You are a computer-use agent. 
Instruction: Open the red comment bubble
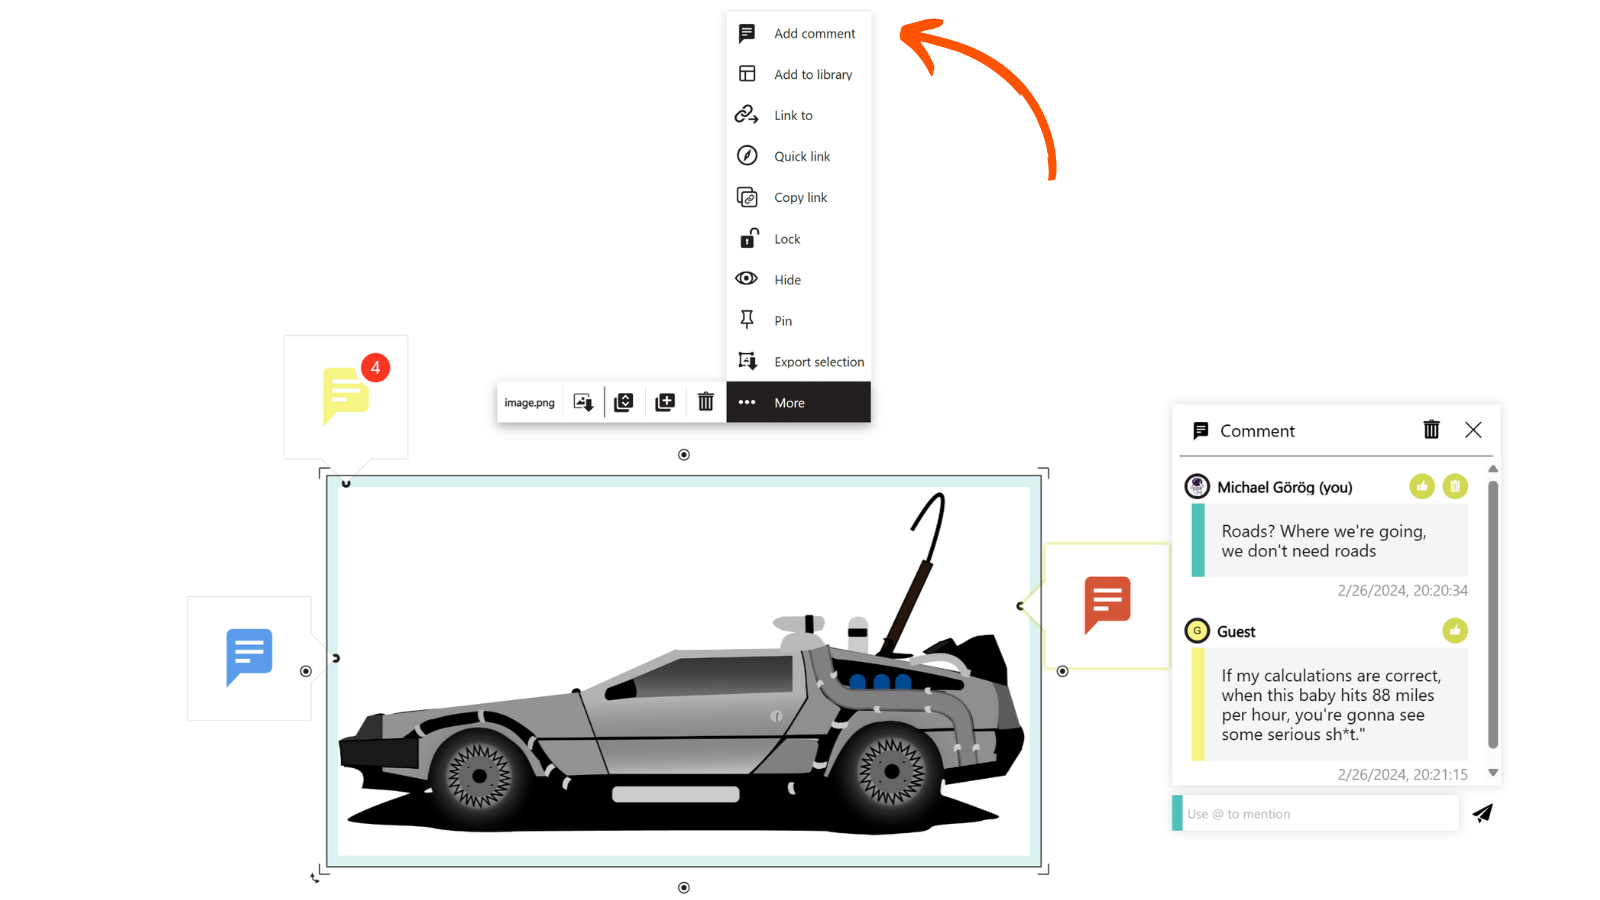(1107, 604)
